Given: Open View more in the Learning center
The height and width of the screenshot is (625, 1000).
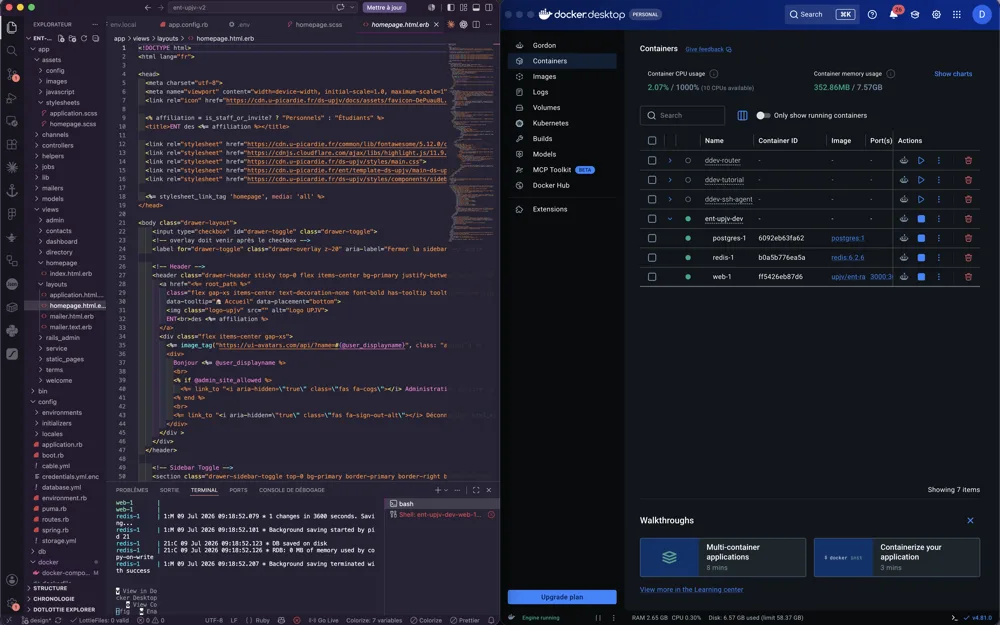Looking at the screenshot, I should point(691,589).
